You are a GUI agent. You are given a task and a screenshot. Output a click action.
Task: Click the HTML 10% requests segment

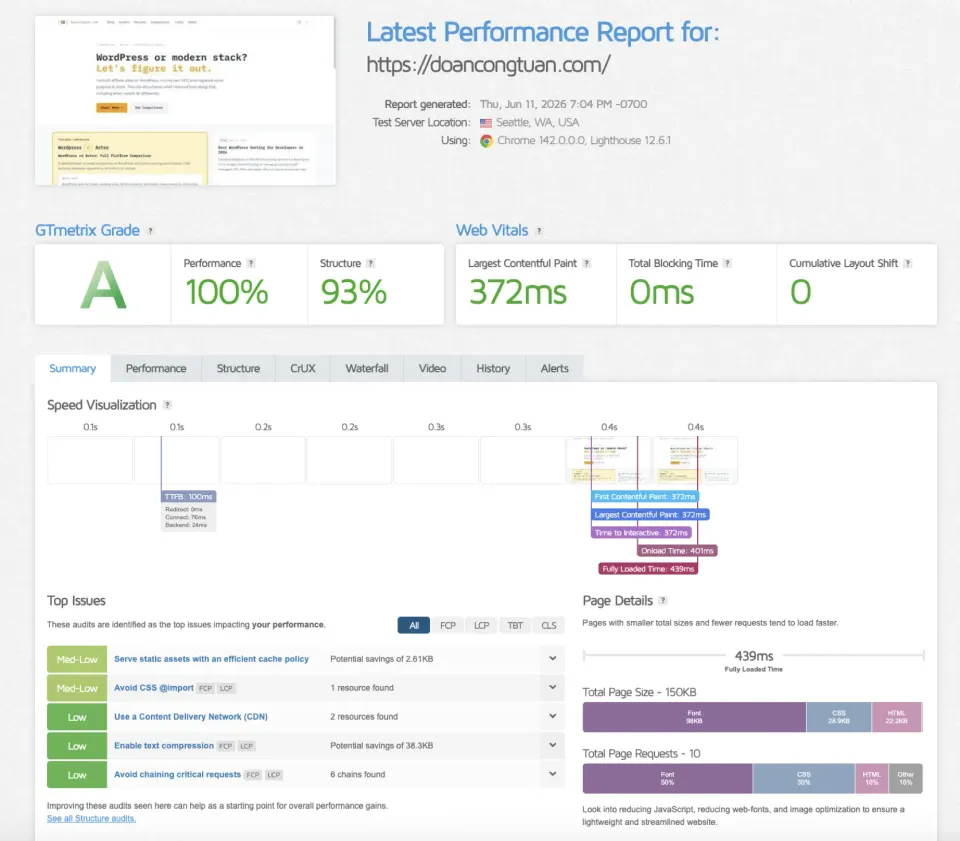872,779
